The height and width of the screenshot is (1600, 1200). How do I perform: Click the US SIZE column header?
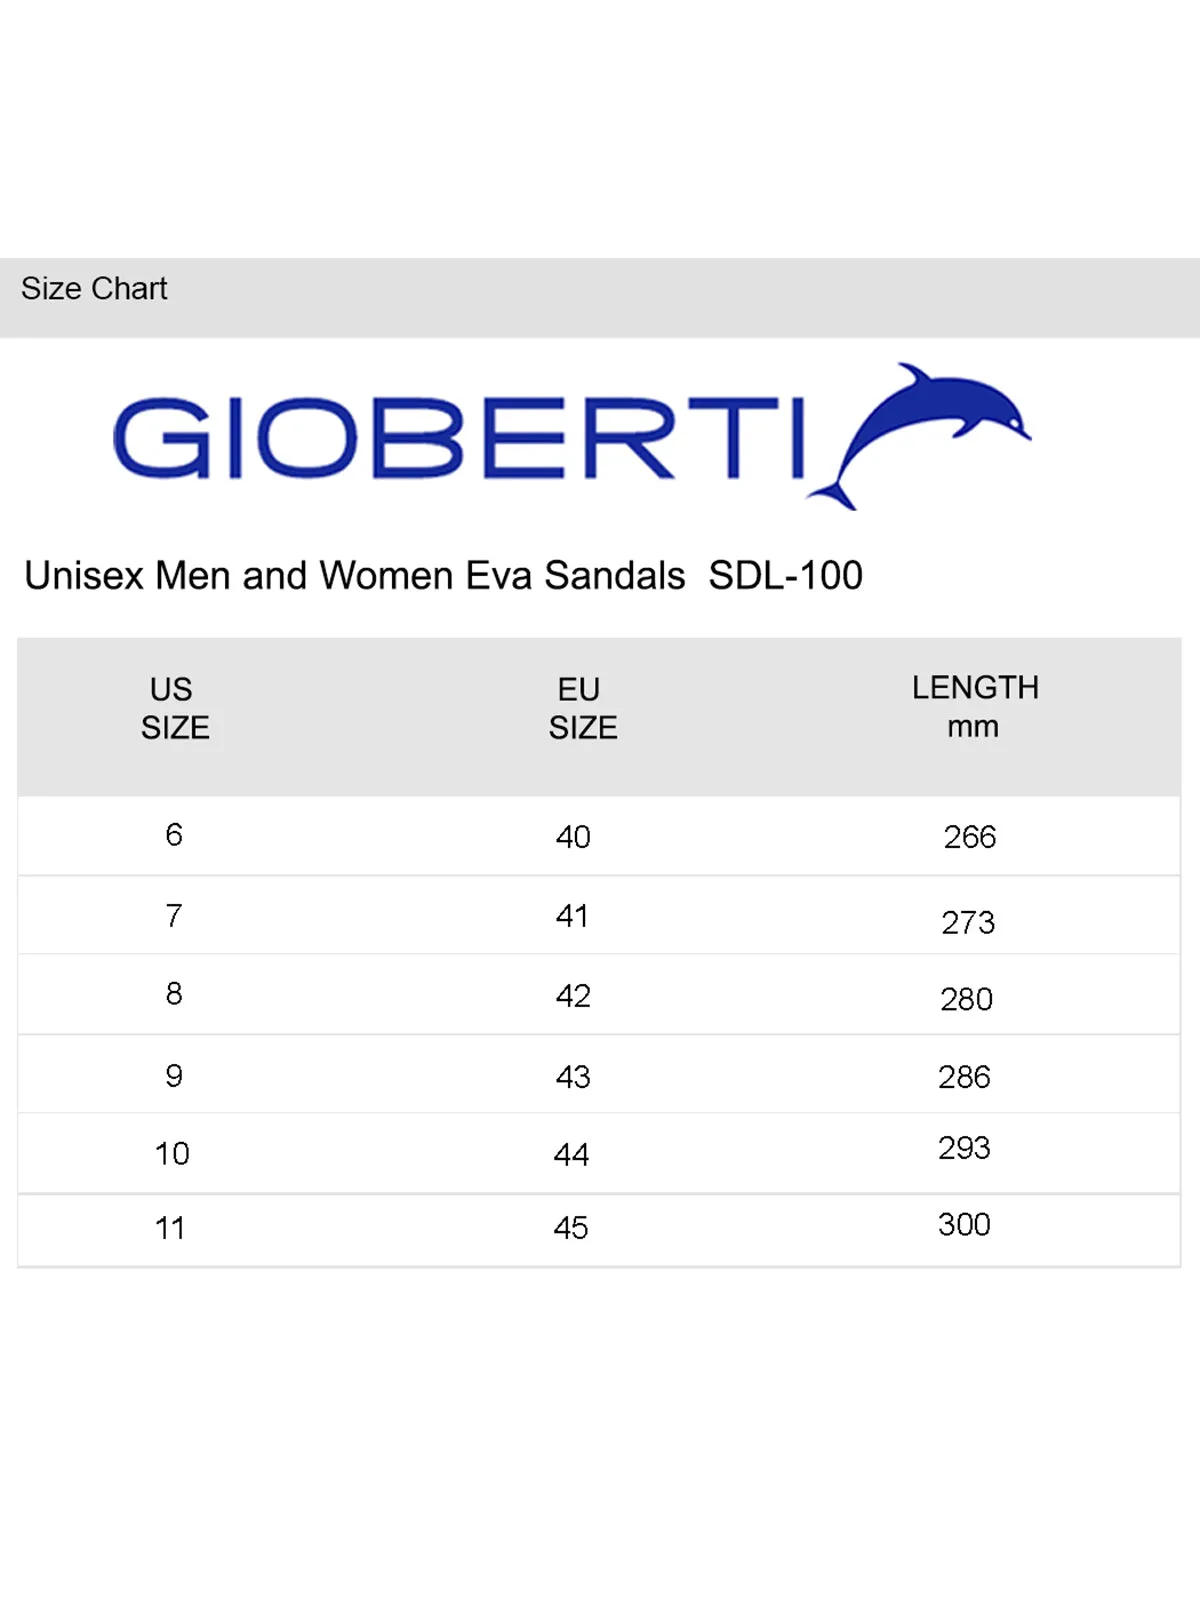[x=175, y=708]
